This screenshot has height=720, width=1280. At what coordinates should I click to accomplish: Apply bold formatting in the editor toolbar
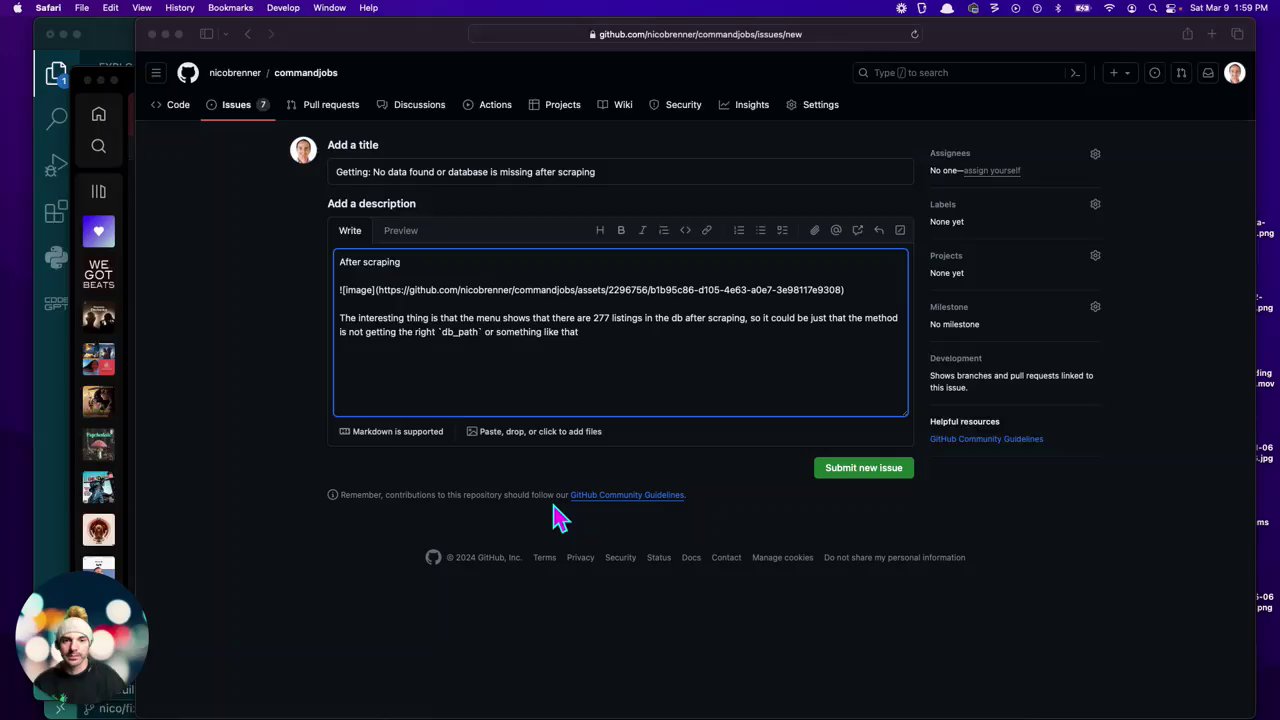coord(621,230)
